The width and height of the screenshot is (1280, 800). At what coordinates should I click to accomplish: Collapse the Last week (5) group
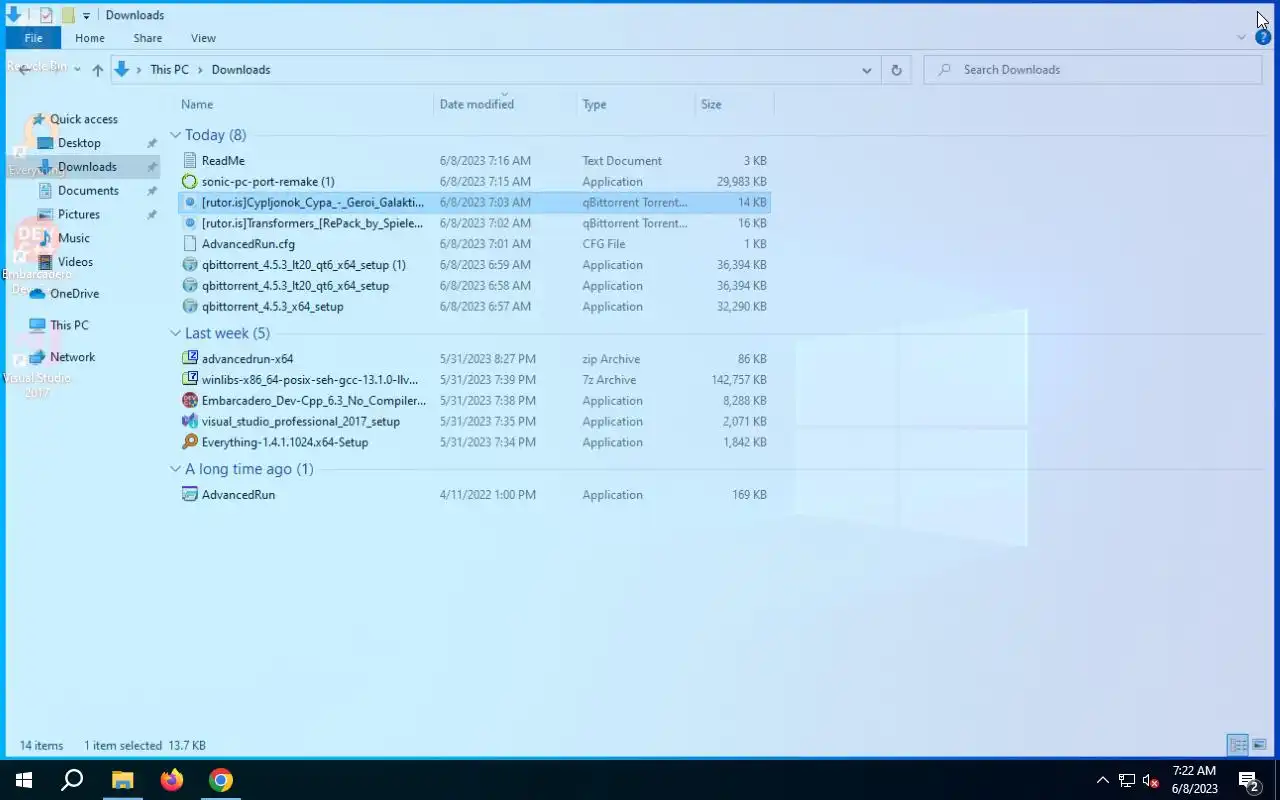[175, 333]
